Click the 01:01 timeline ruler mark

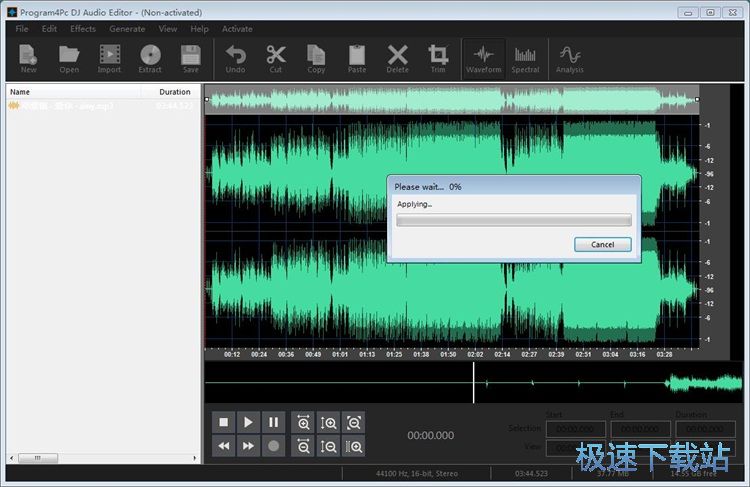(x=340, y=354)
